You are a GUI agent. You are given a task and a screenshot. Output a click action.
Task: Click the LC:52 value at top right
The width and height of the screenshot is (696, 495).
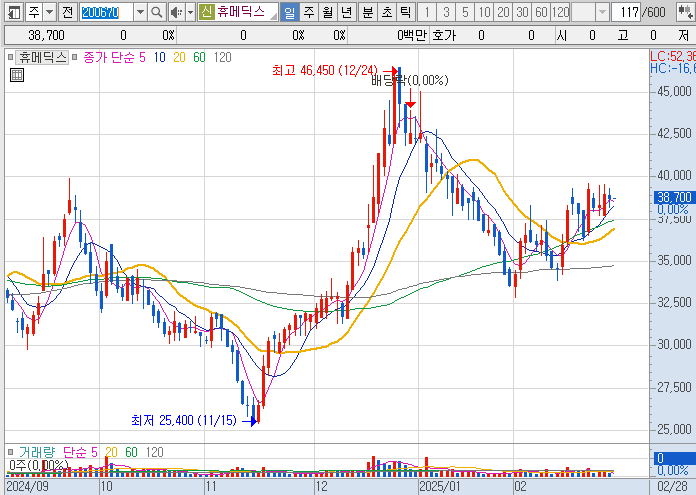pyautogui.click(x=672, y=56)
